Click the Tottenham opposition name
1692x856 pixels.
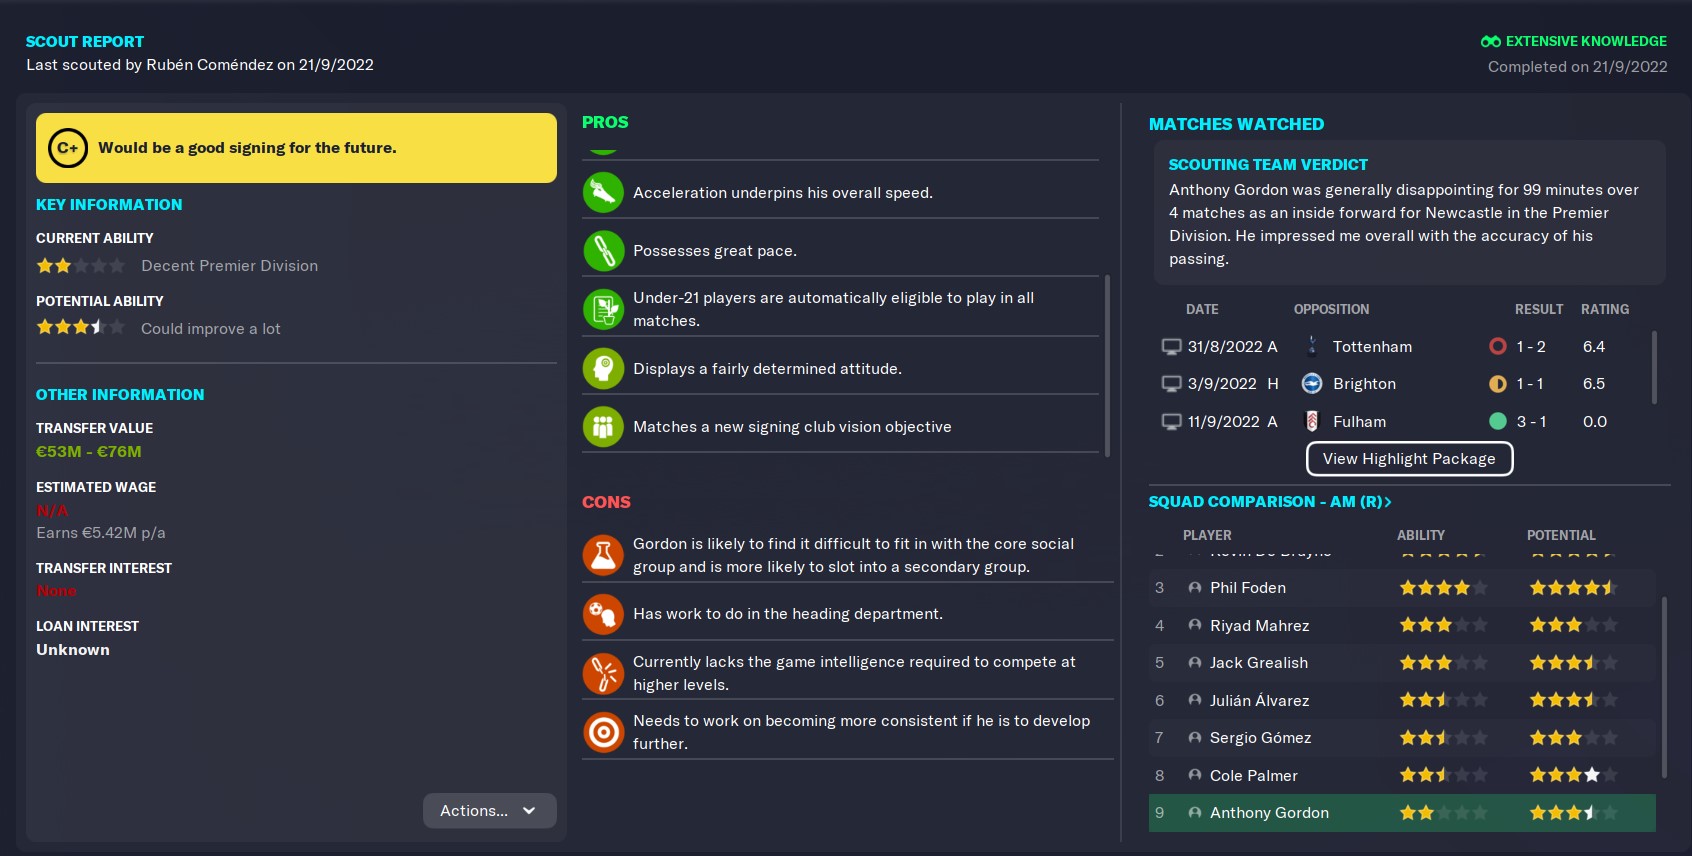(x=1372, y=347)
